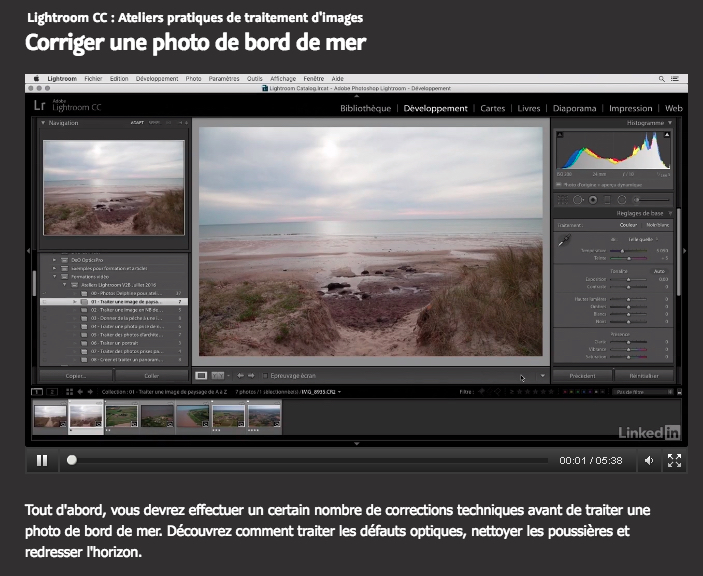Select the adjustment brush slider tool

click(x=651, y=200)
